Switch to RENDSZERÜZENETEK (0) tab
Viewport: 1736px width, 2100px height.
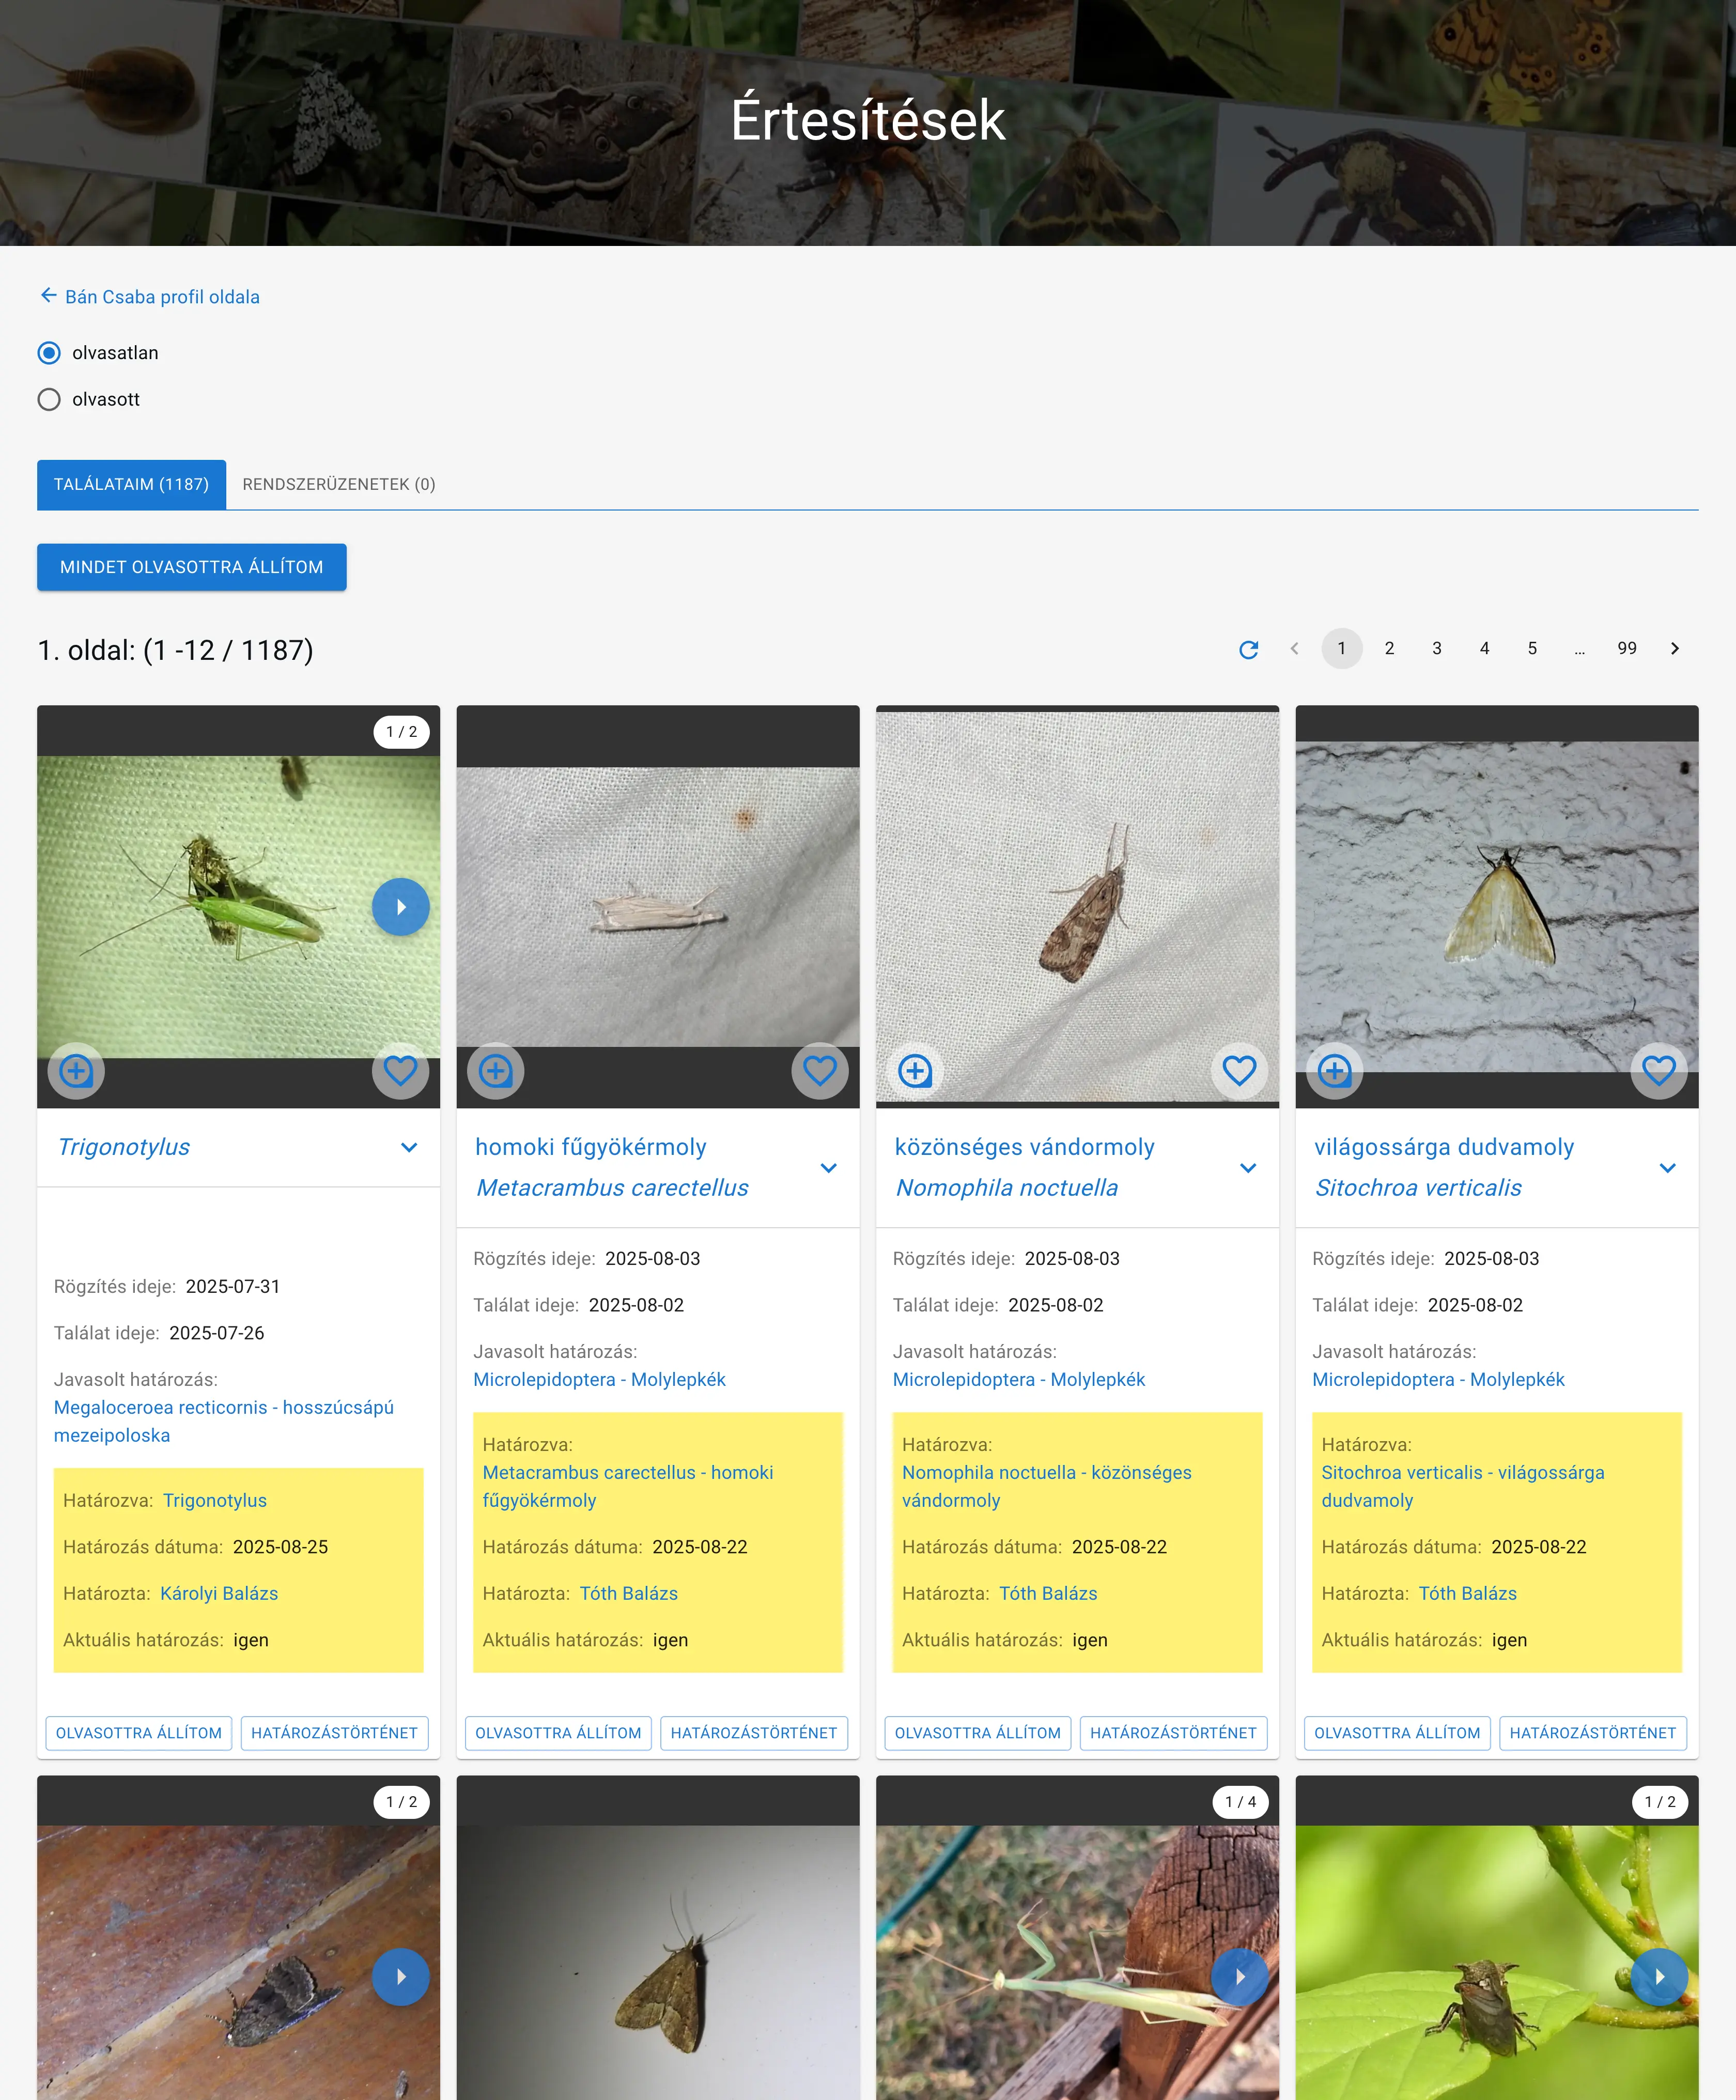click(338, 484)
